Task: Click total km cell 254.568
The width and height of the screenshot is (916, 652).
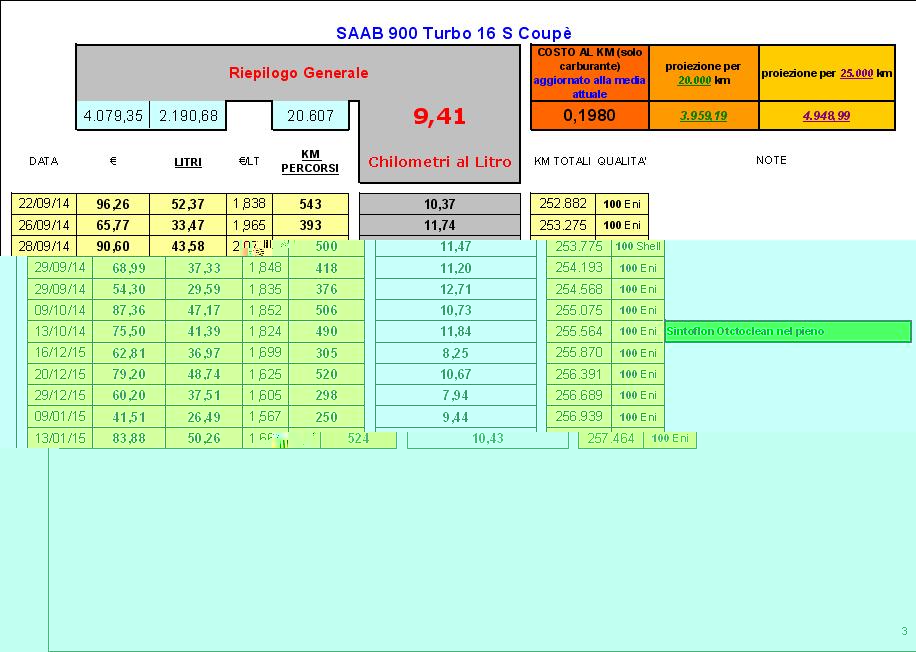Action: (579, 289)
